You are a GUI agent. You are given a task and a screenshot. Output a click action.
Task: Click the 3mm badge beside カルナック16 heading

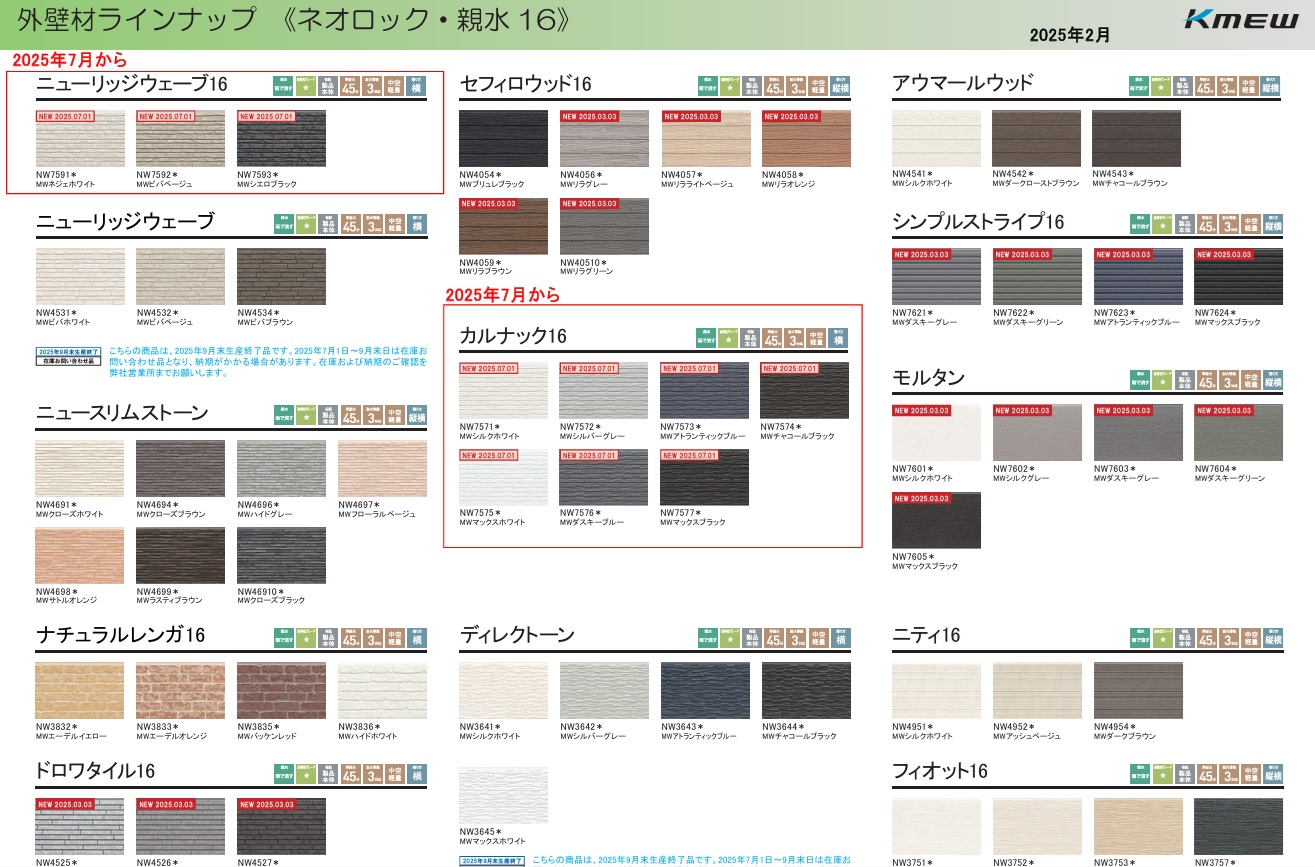point(794,338)
